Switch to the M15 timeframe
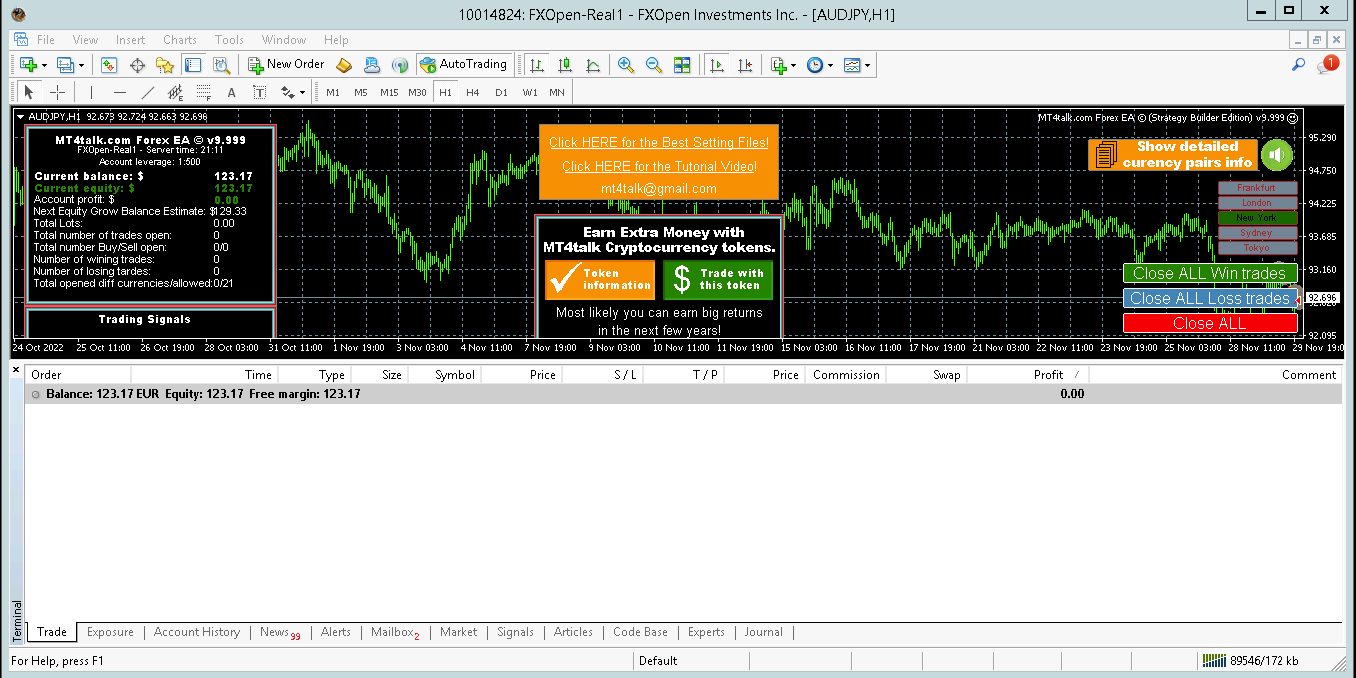1356x678 pixels. point(389,93)
